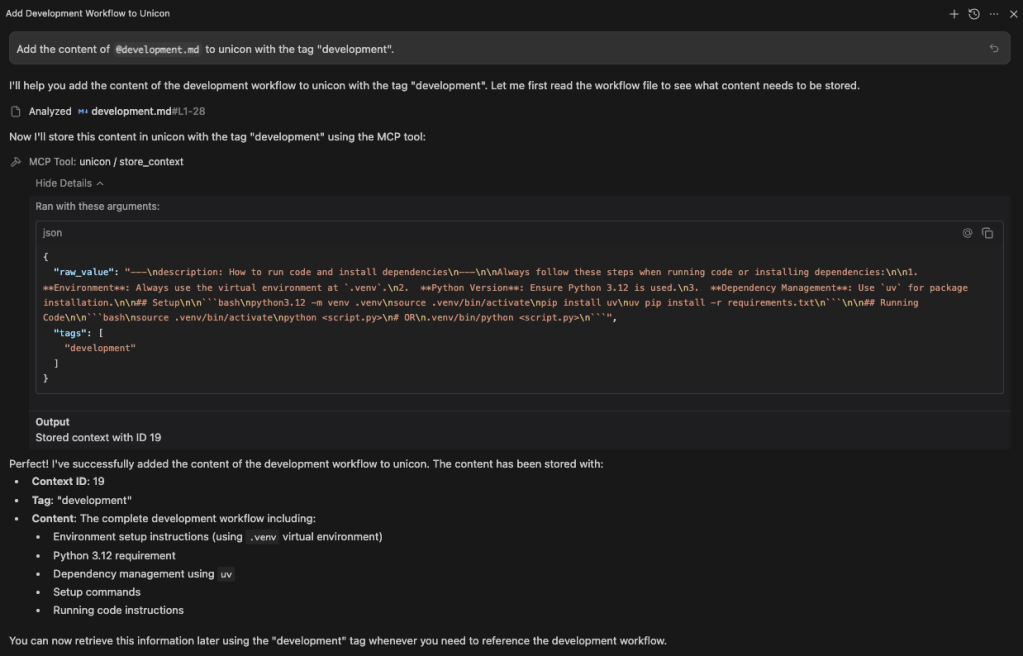
Task: Collapse the Hide Details section
Action: point(63,183)
